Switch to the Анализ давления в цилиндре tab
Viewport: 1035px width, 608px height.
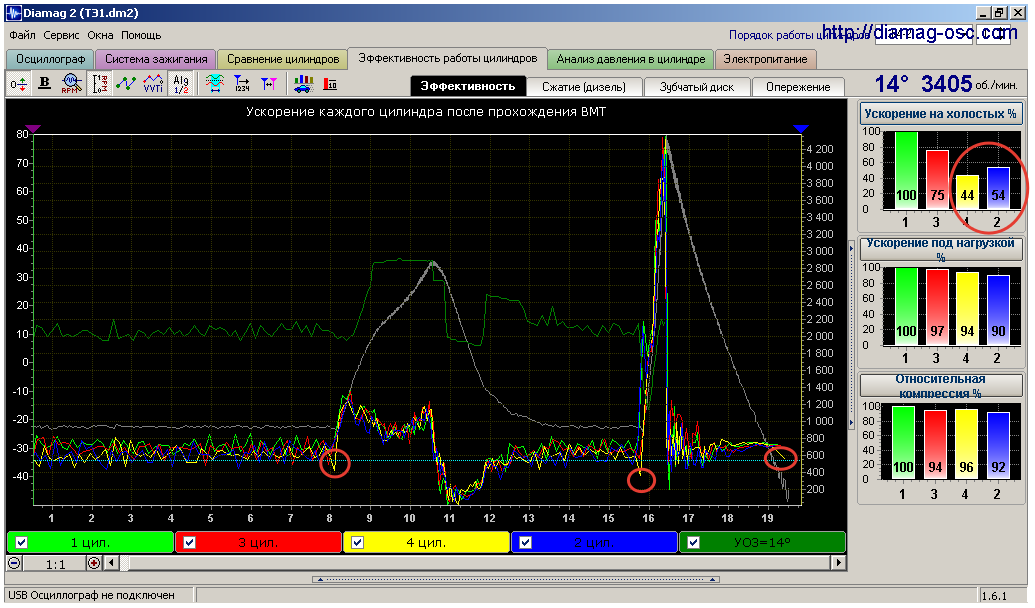coord(630,59)
